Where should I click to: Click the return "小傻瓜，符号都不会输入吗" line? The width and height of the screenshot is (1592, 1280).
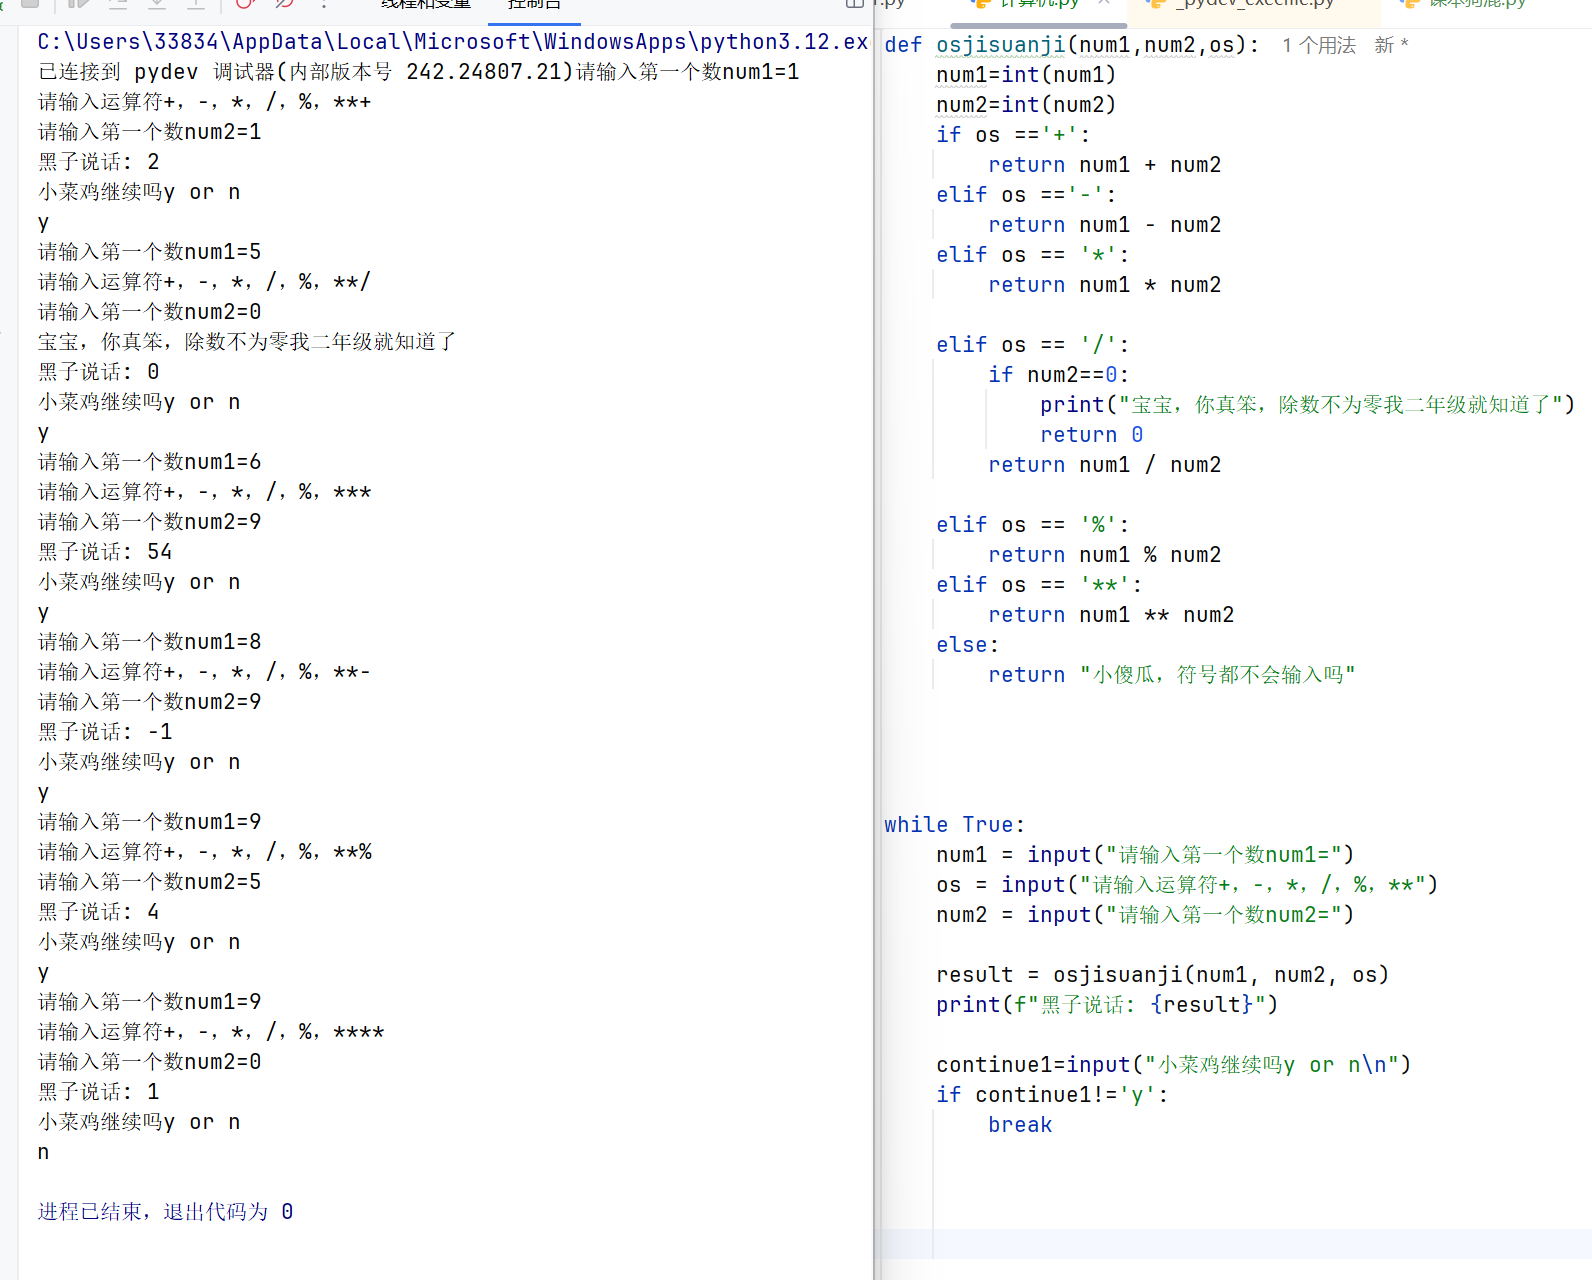point(1172,675)
